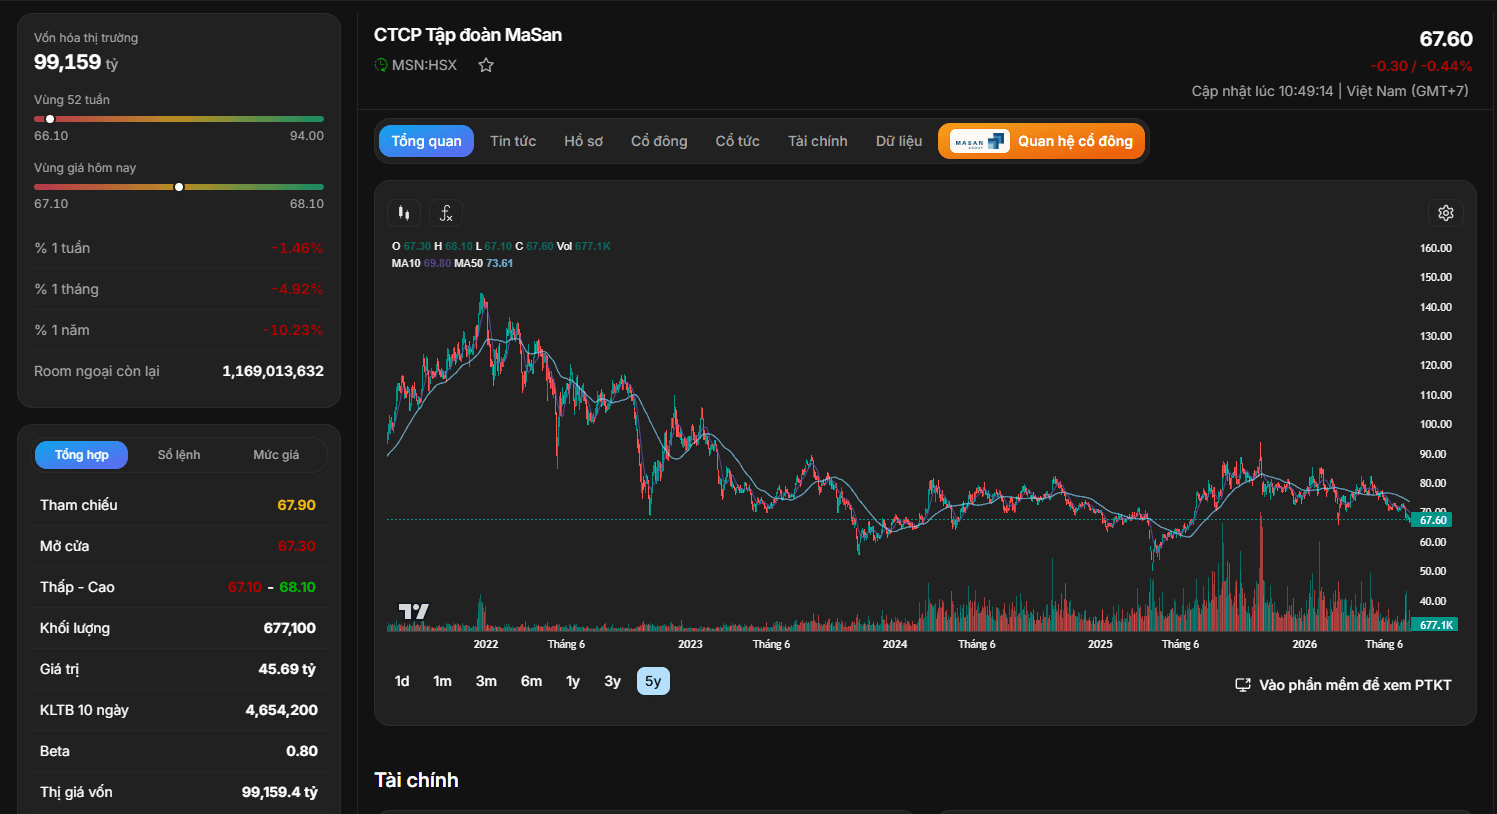Open the chart settings gear
The height and width of the screenshot is (814, 1497).
(1446, 213)
